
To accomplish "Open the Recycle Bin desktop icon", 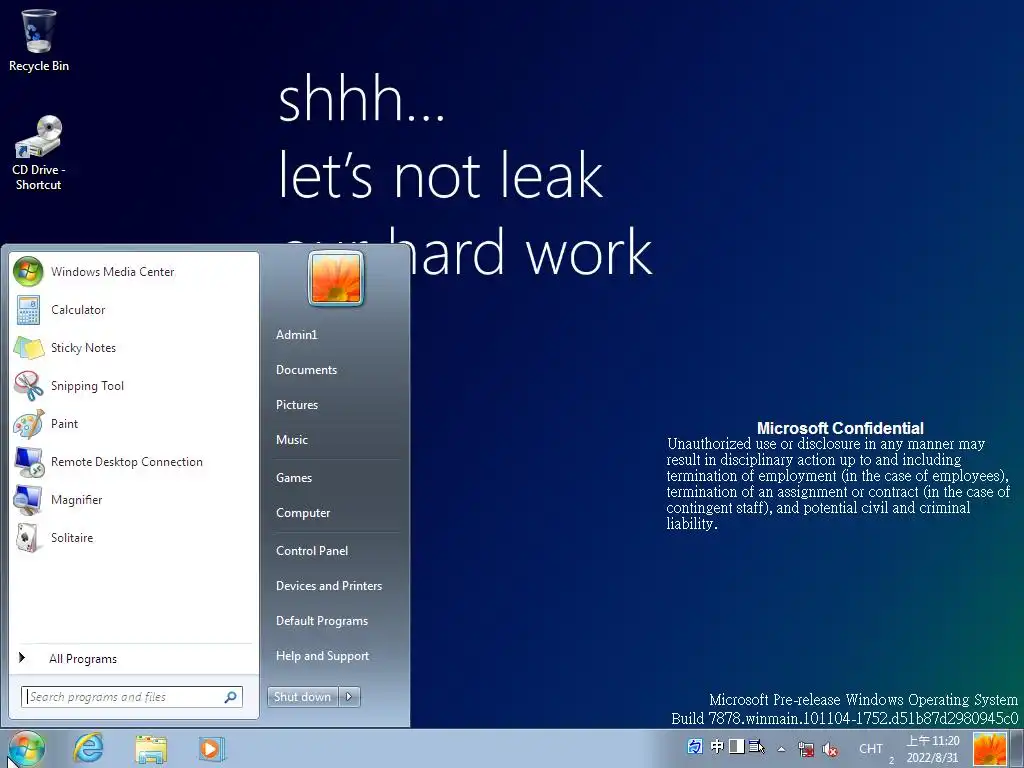I will (x=39, y=40).
